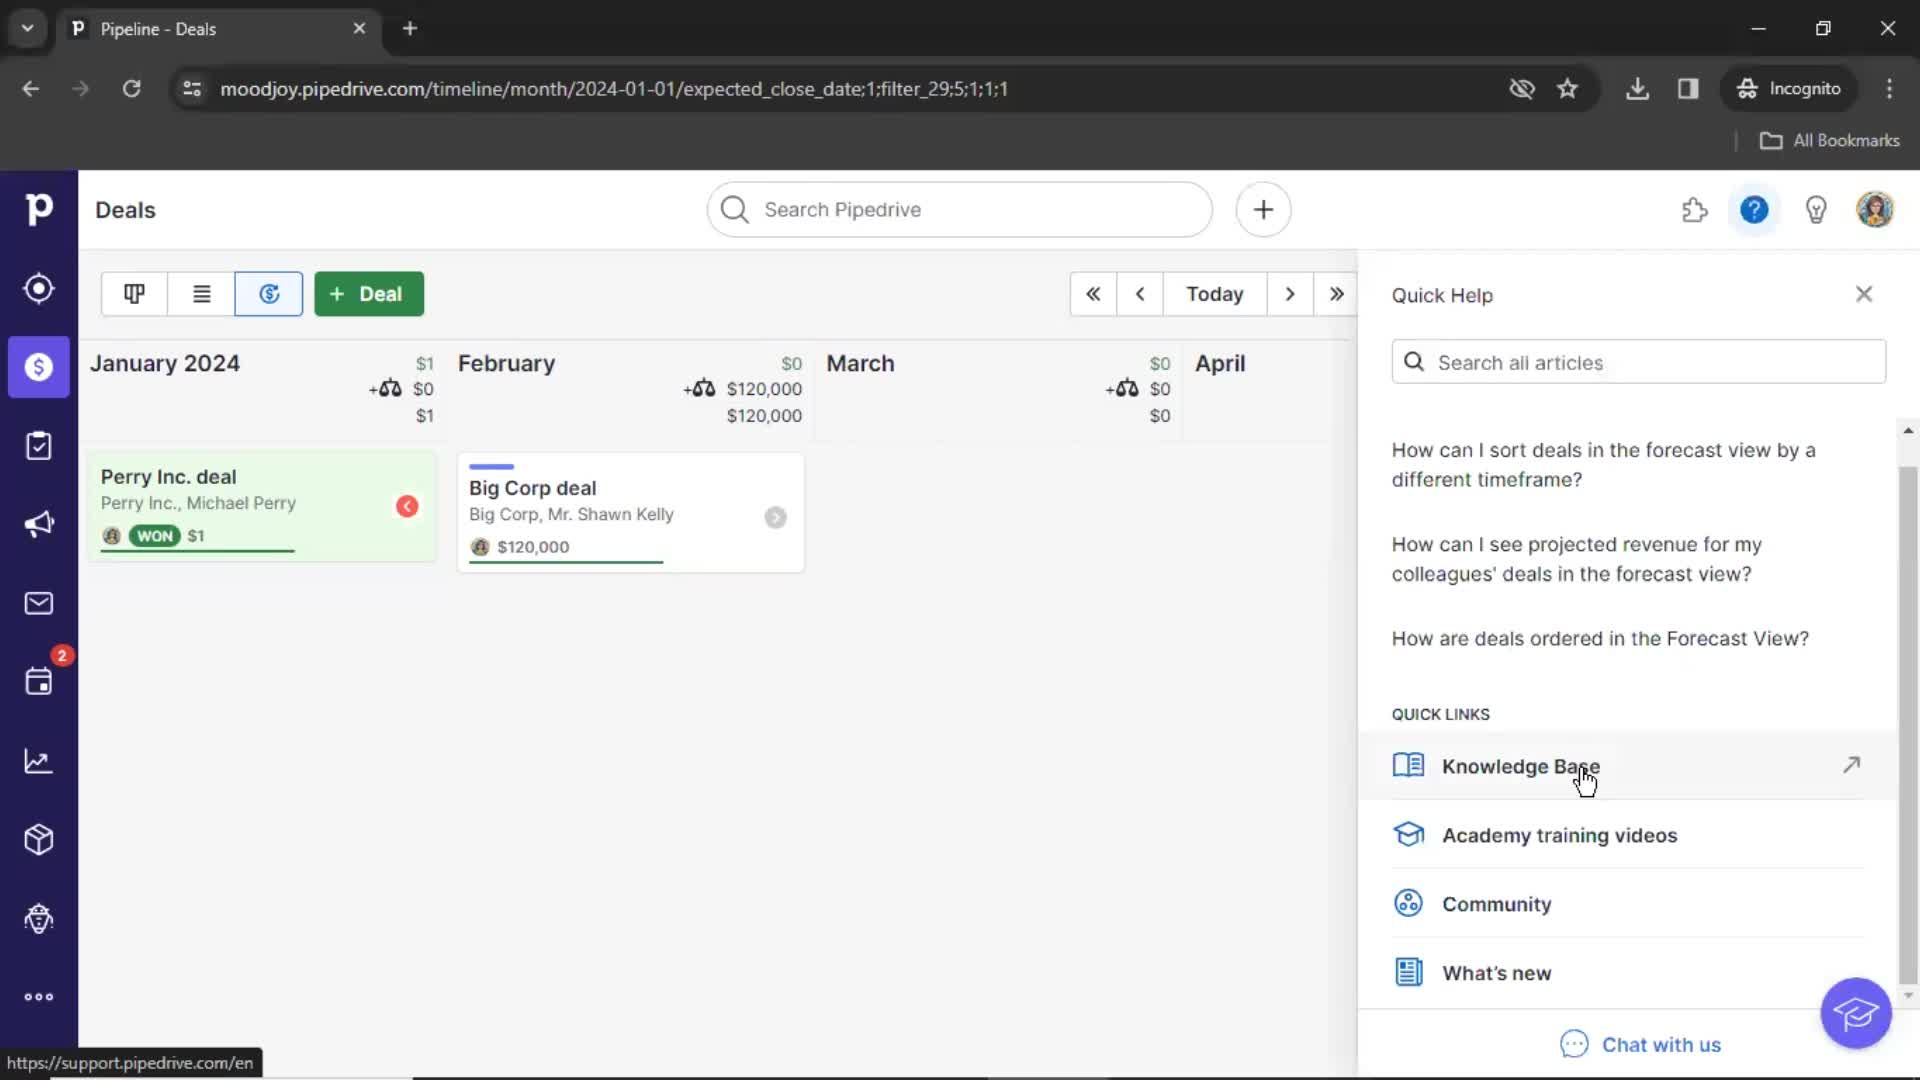Open article on how deals are ordered
Image resolution: width=1920 pixels, height=1080 pixels.
(x=1600, y=638)
